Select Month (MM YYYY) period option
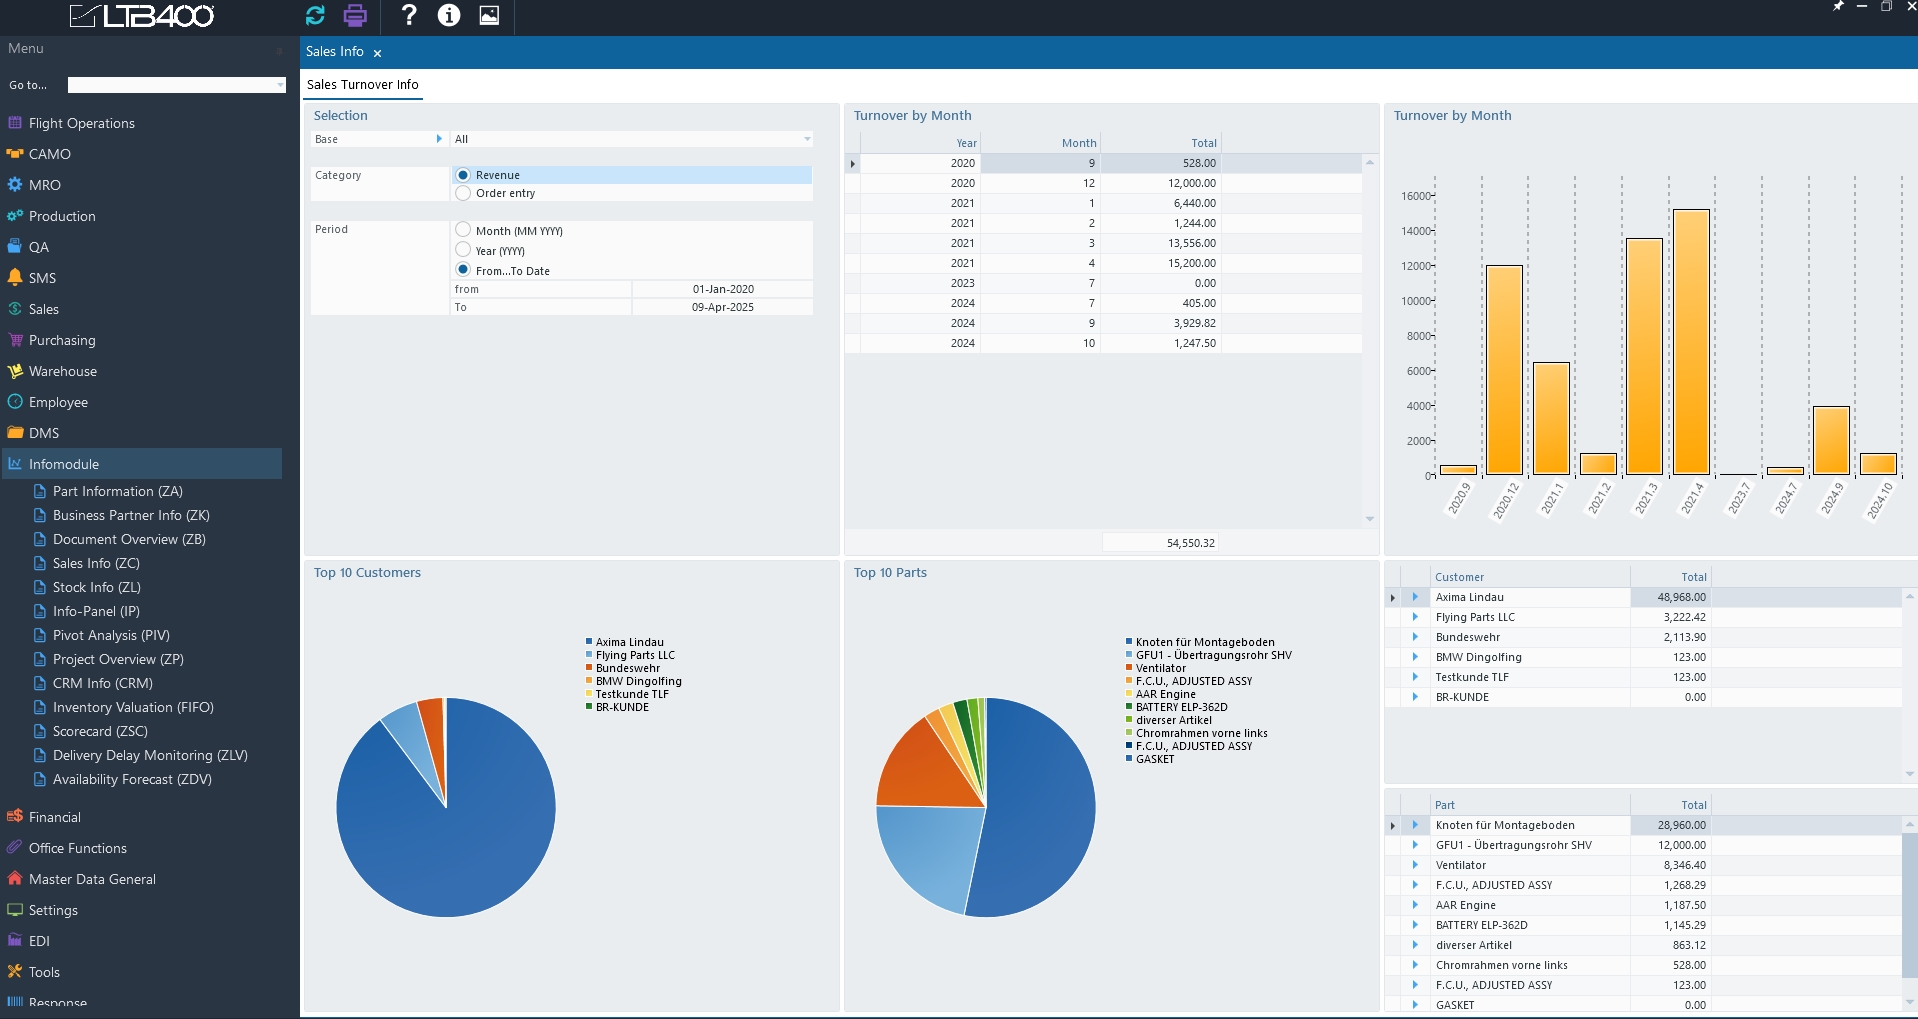1918x1019 pixels. coord(463,230)
